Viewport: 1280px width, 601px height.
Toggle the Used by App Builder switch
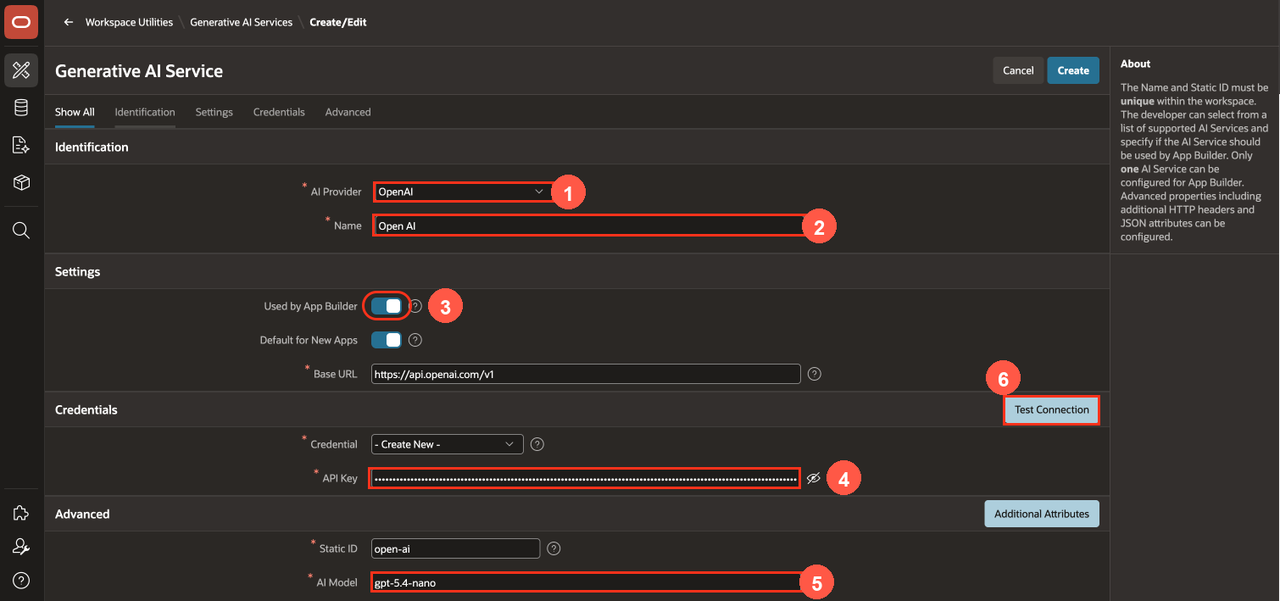click(387, 306)
